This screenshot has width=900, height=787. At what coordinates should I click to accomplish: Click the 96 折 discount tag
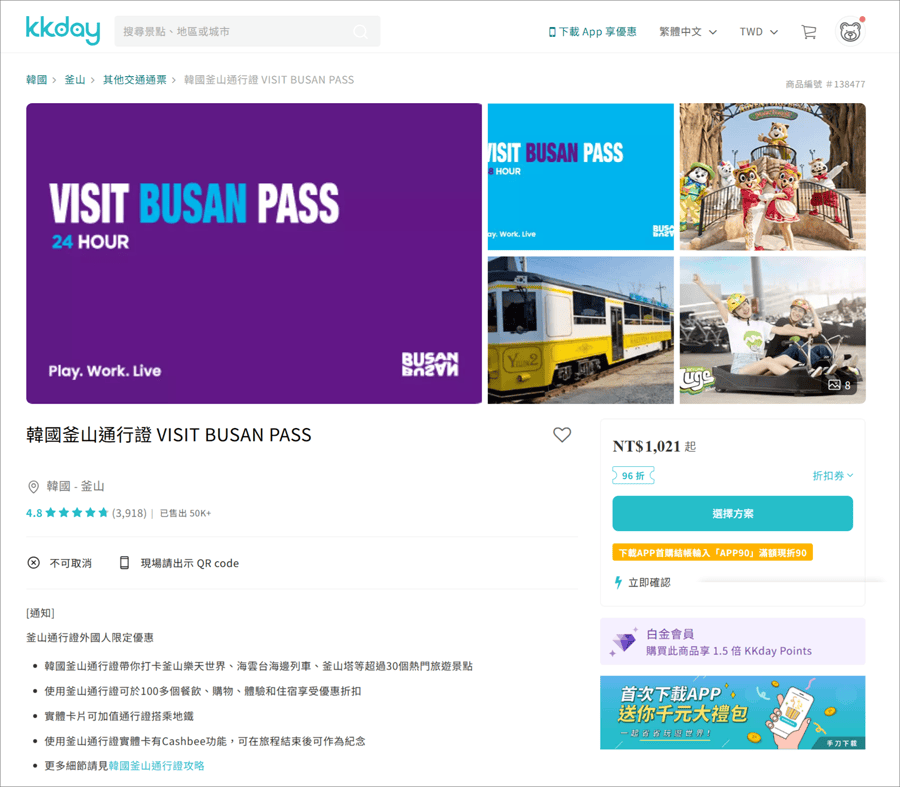click(633, 475)
